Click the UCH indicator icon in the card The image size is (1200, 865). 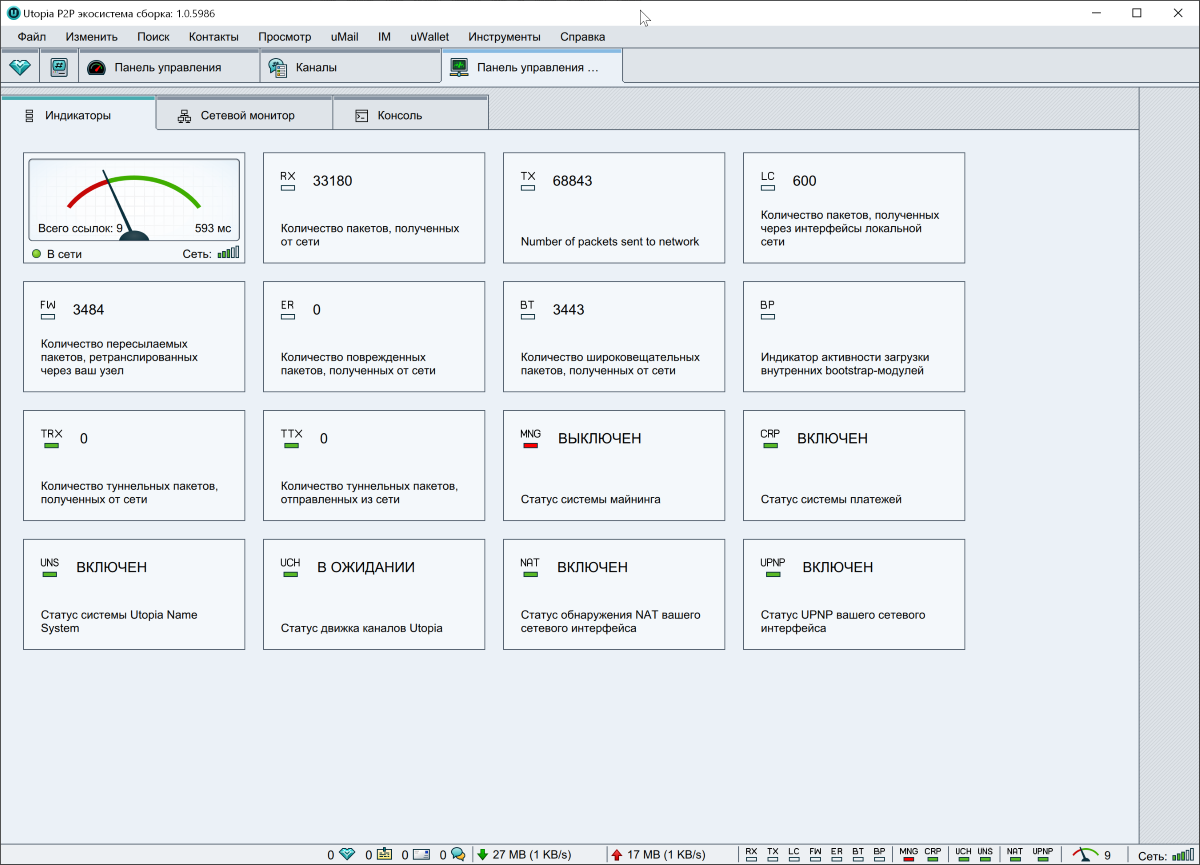[290, 568]
